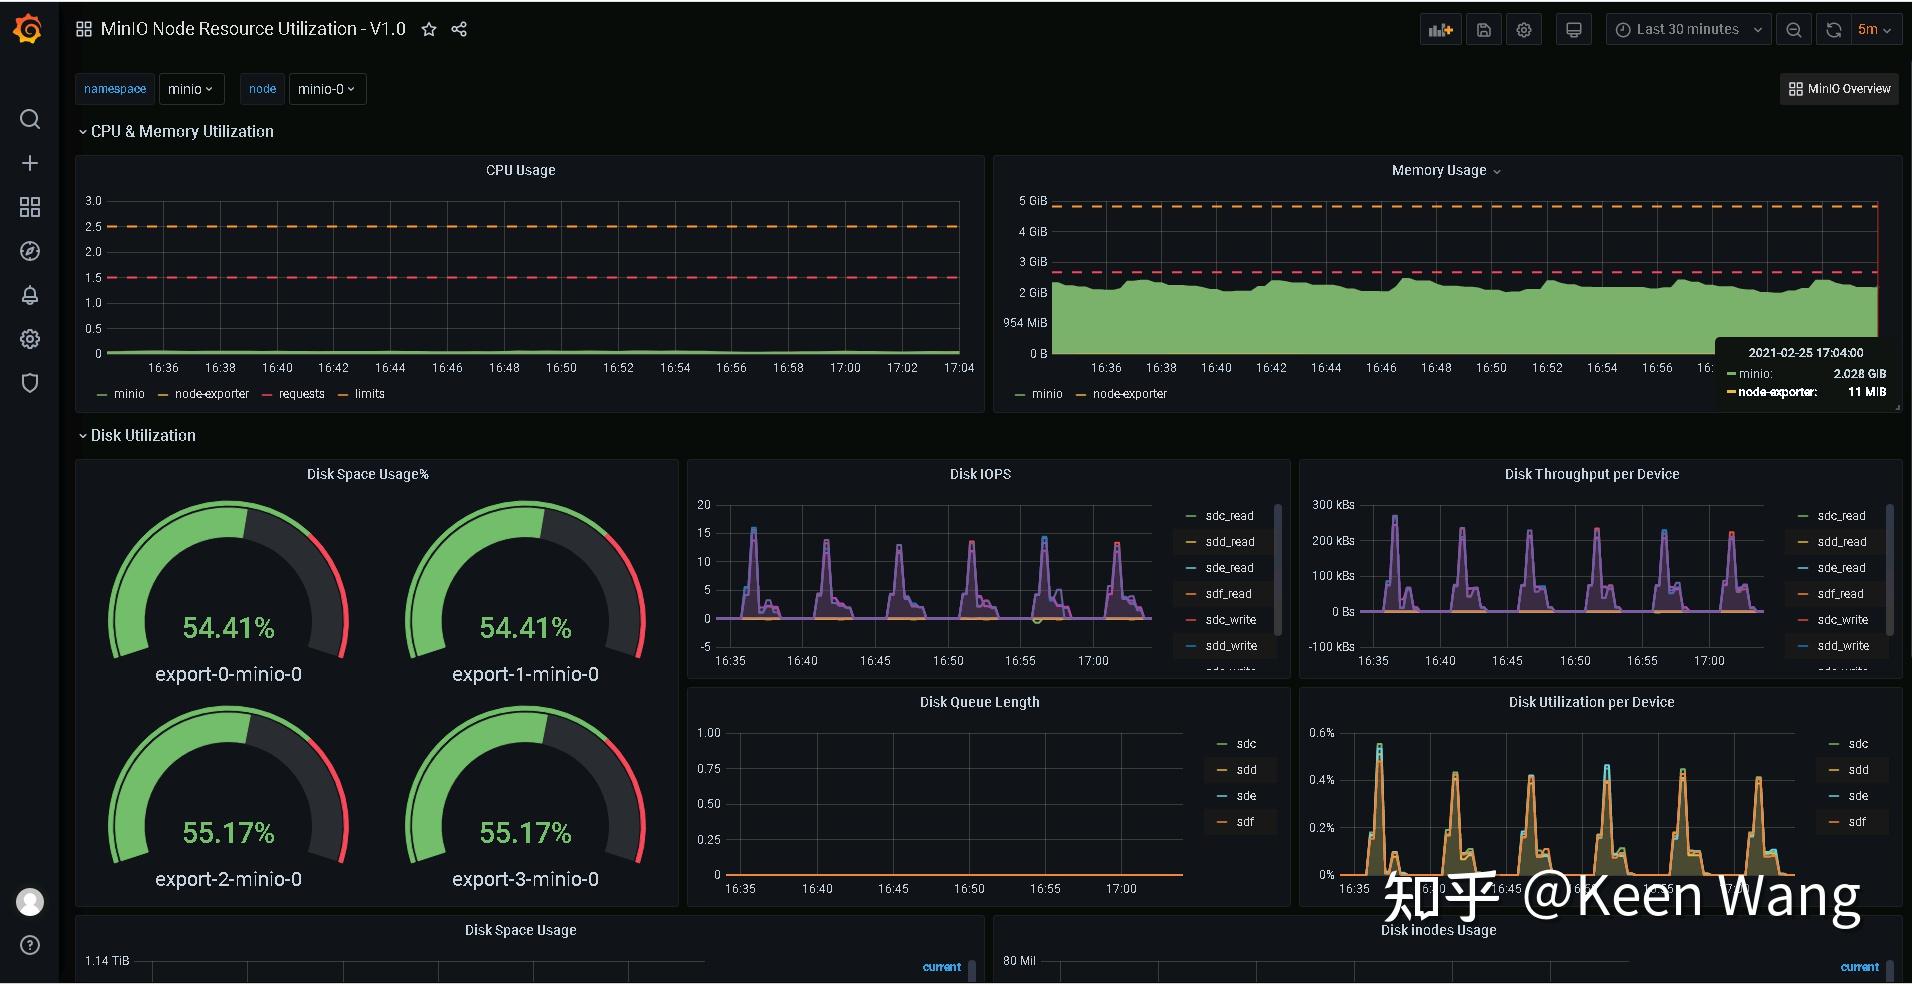
Task: Change color of sdc swatch in Disk Utilization
Action: pos(1834,744)
